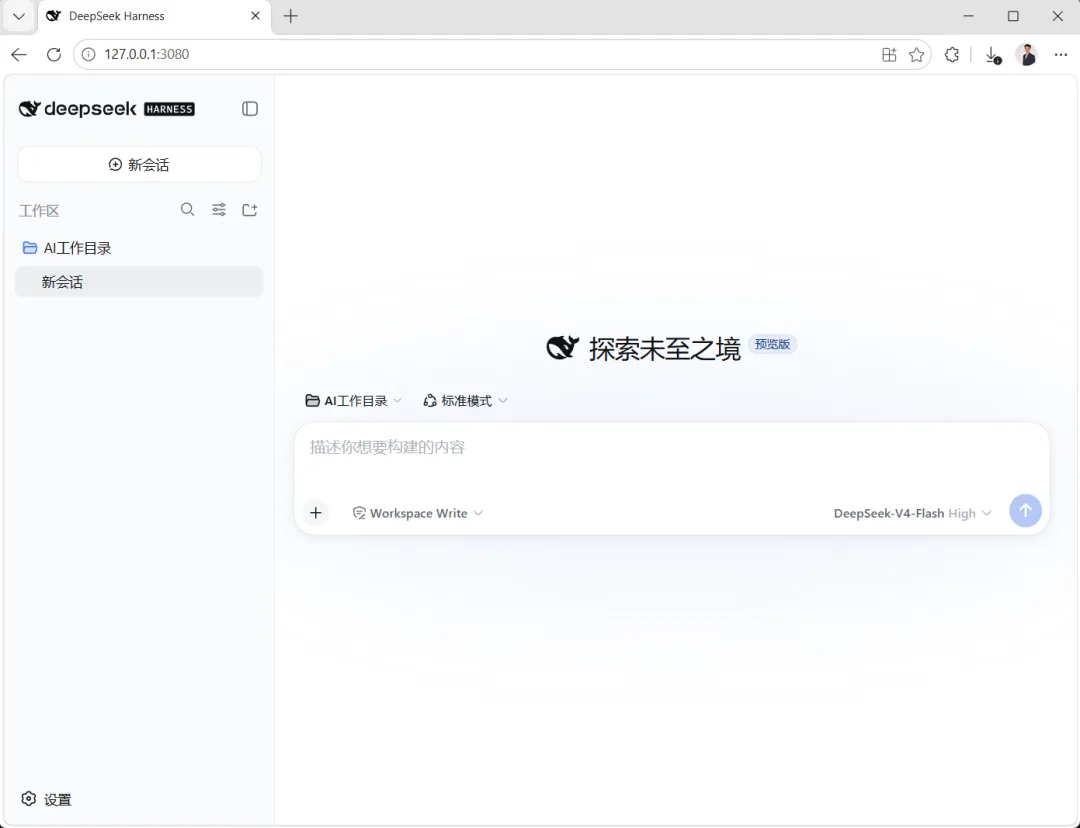The width and height of the screenshot is (1080, 828).
Task: Minimize the browser window
Action: (968, 16)
